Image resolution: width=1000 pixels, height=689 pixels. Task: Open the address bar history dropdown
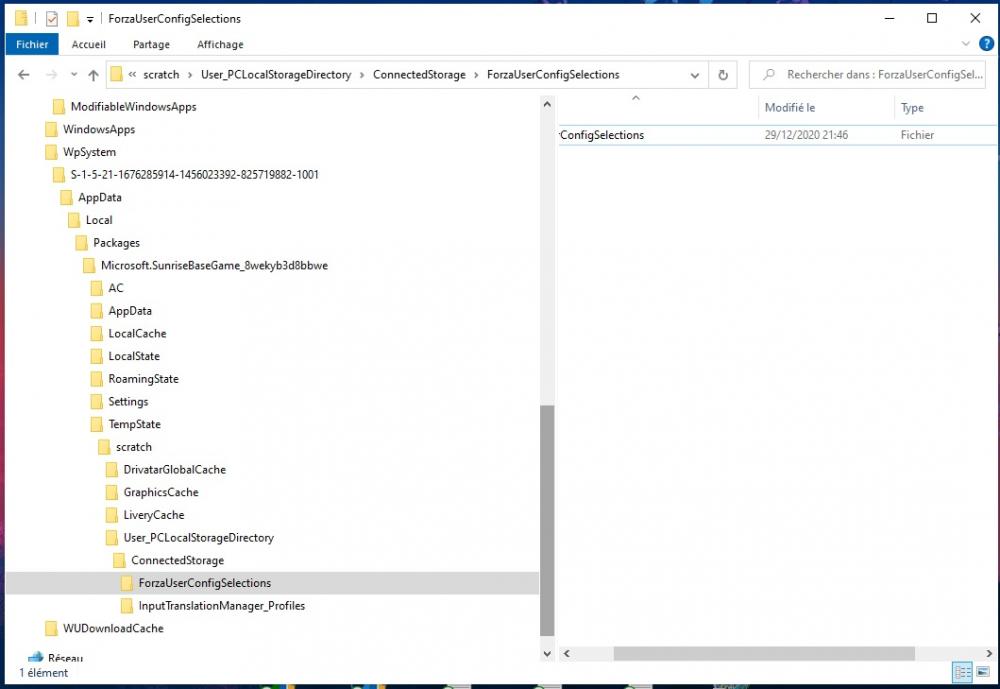pos(695,75)
